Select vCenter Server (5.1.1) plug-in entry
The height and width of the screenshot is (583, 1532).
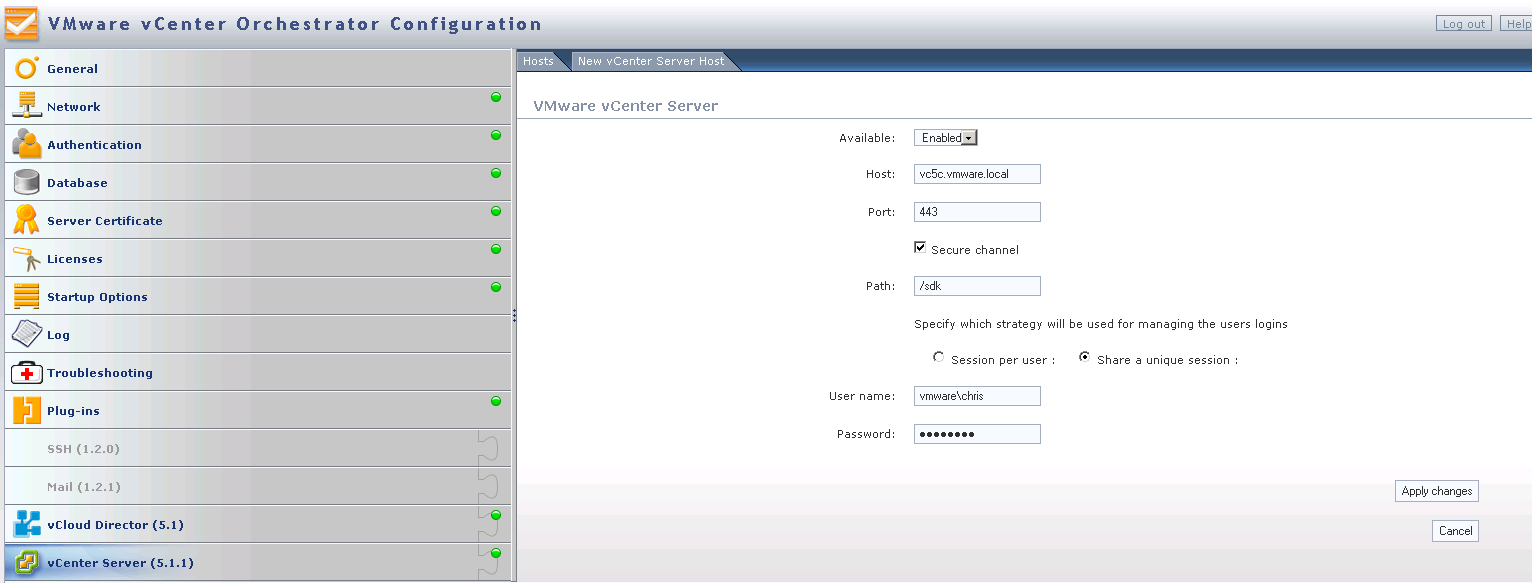[258, 562]
